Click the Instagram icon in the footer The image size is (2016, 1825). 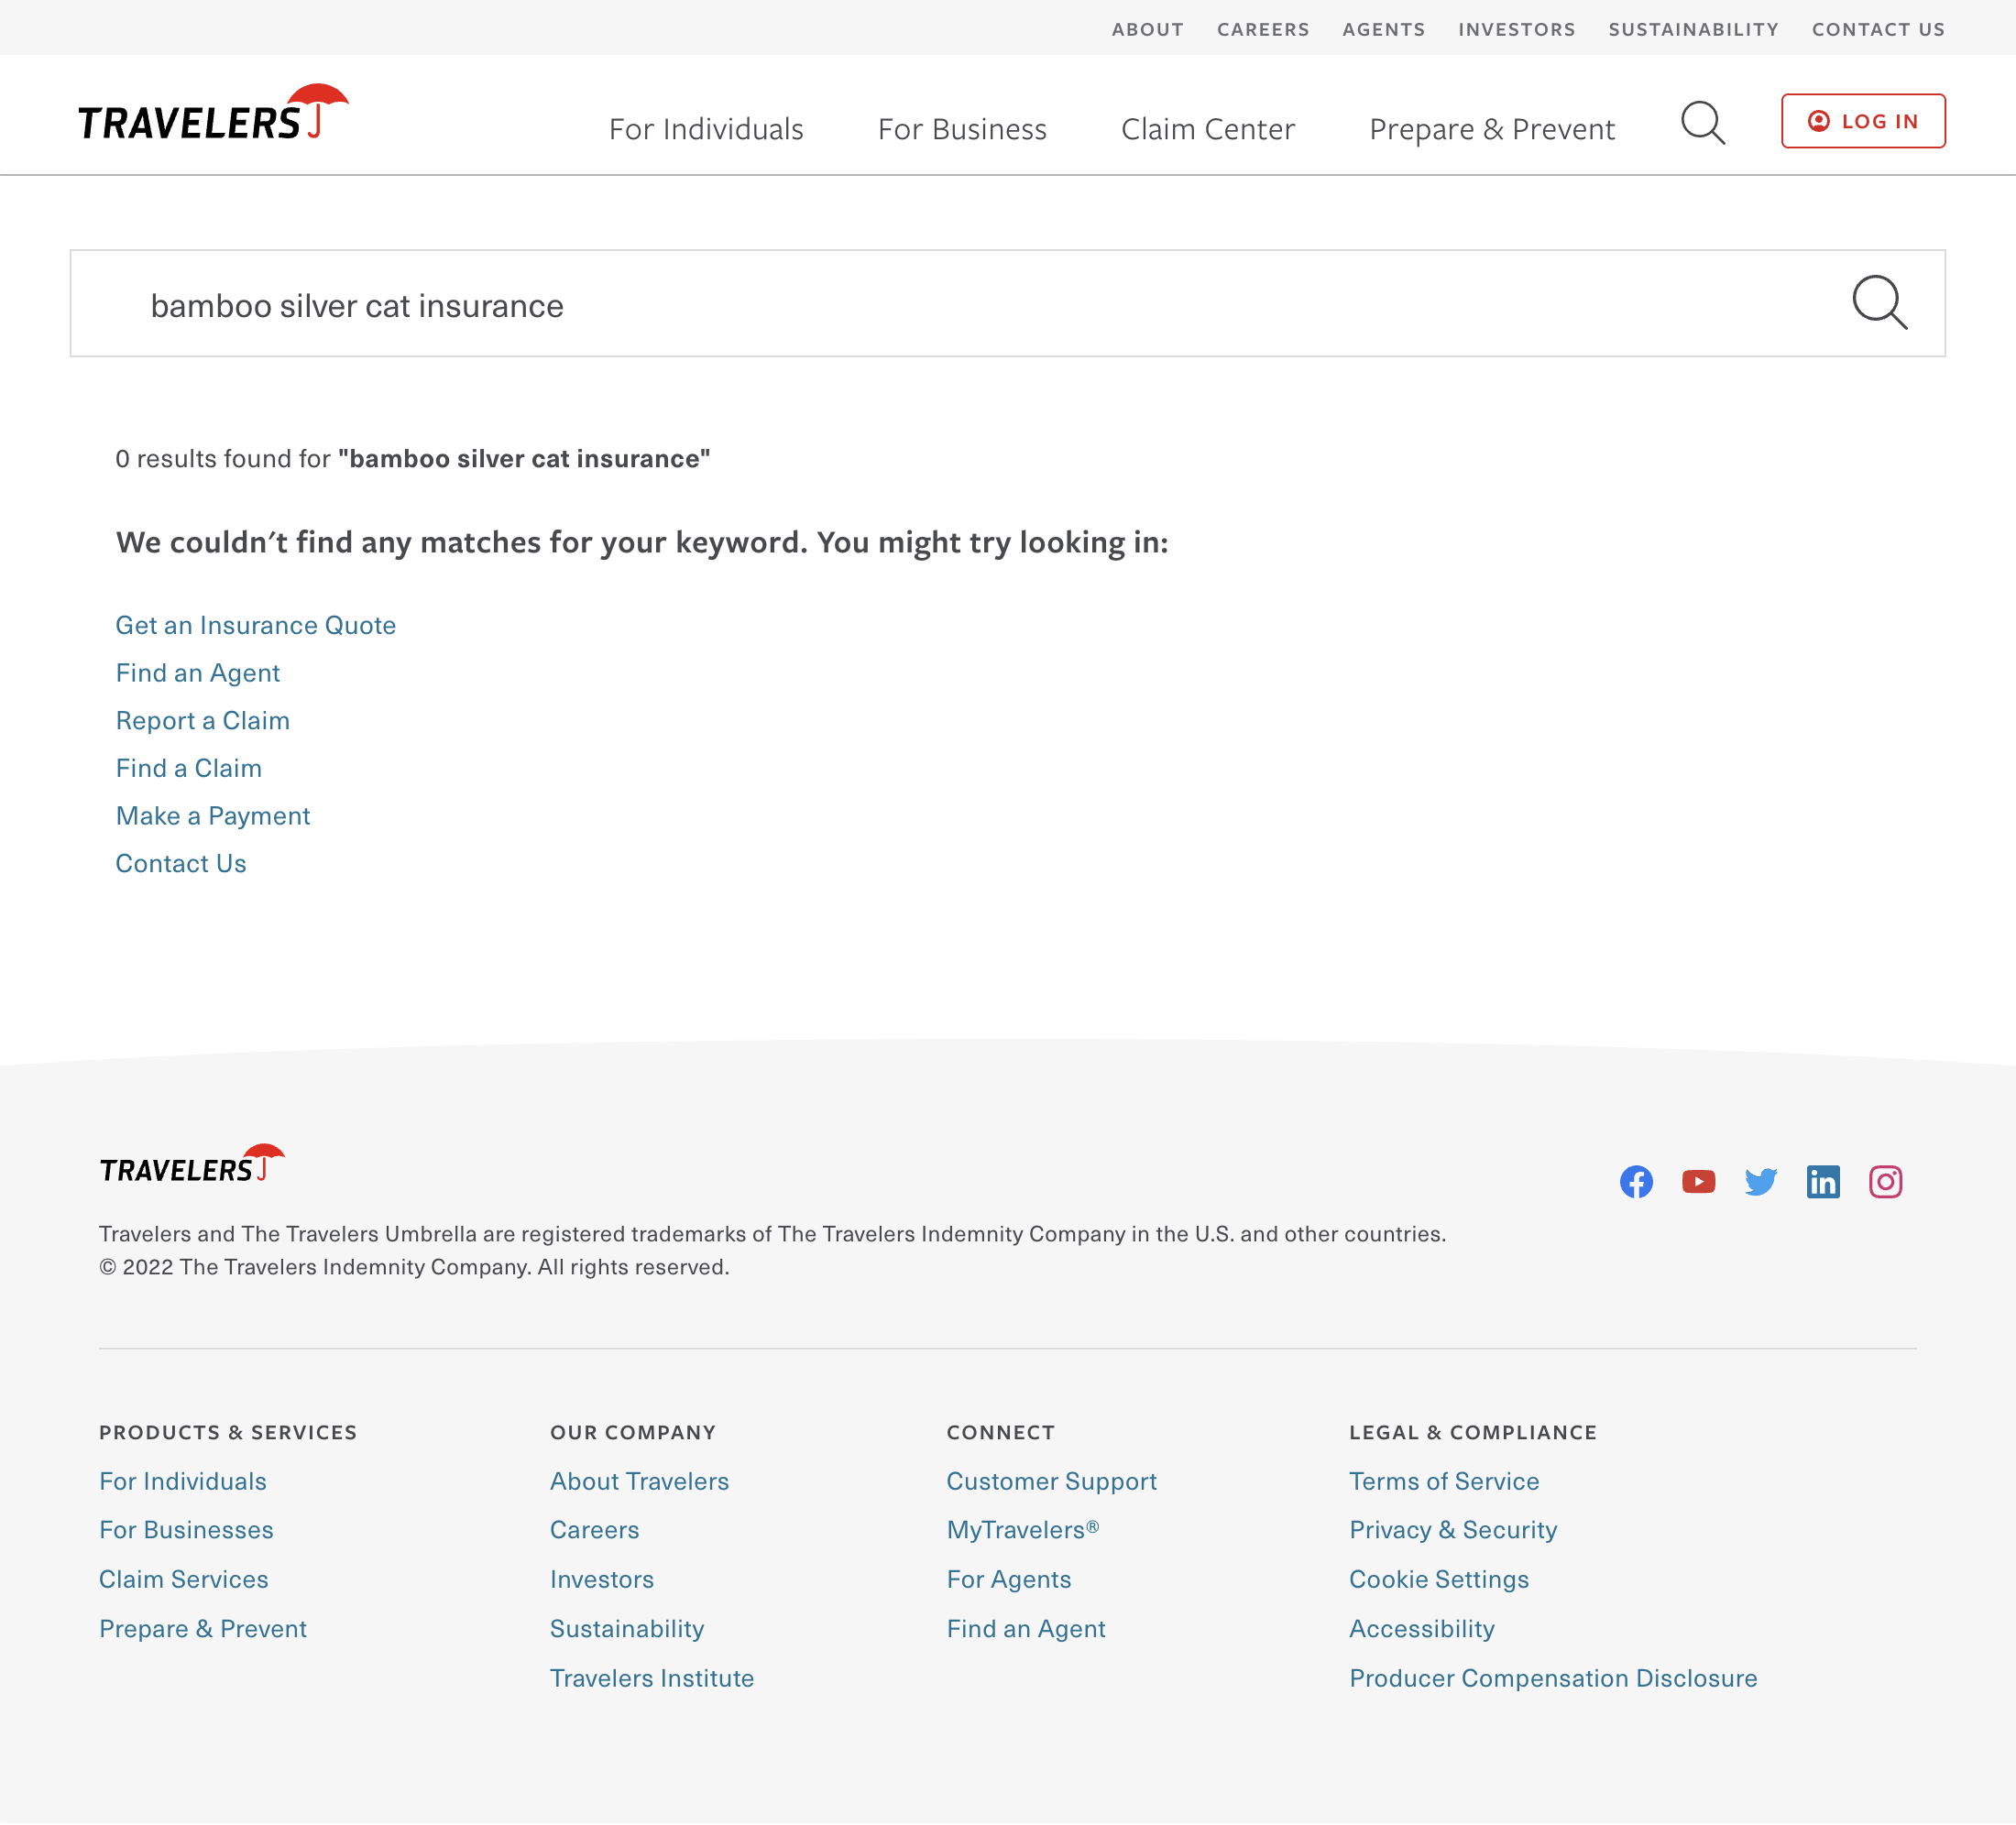pyautogui.click(x=1886, y=1181)
